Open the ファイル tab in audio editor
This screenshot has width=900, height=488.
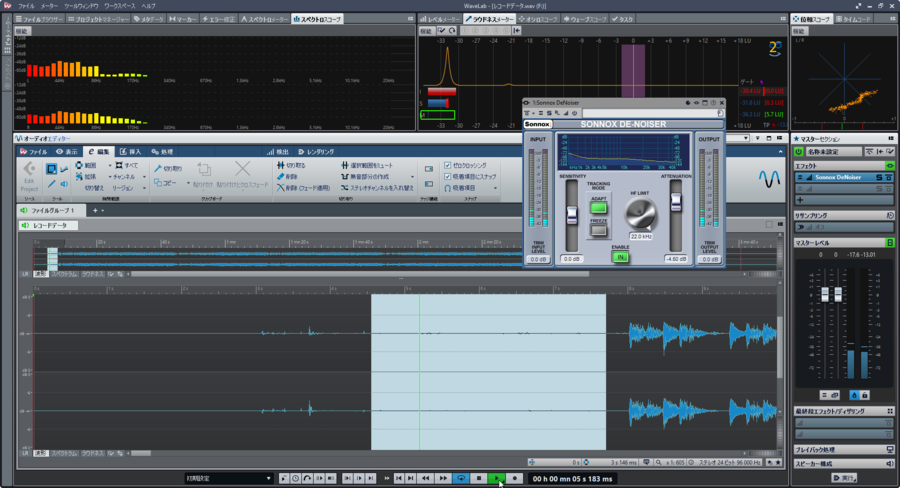(34, 152)
